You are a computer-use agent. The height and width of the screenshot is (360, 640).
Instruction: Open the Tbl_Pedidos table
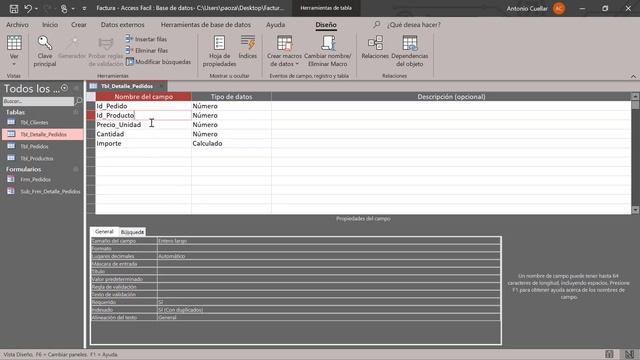pyautogui.click(x=34, y=147)
